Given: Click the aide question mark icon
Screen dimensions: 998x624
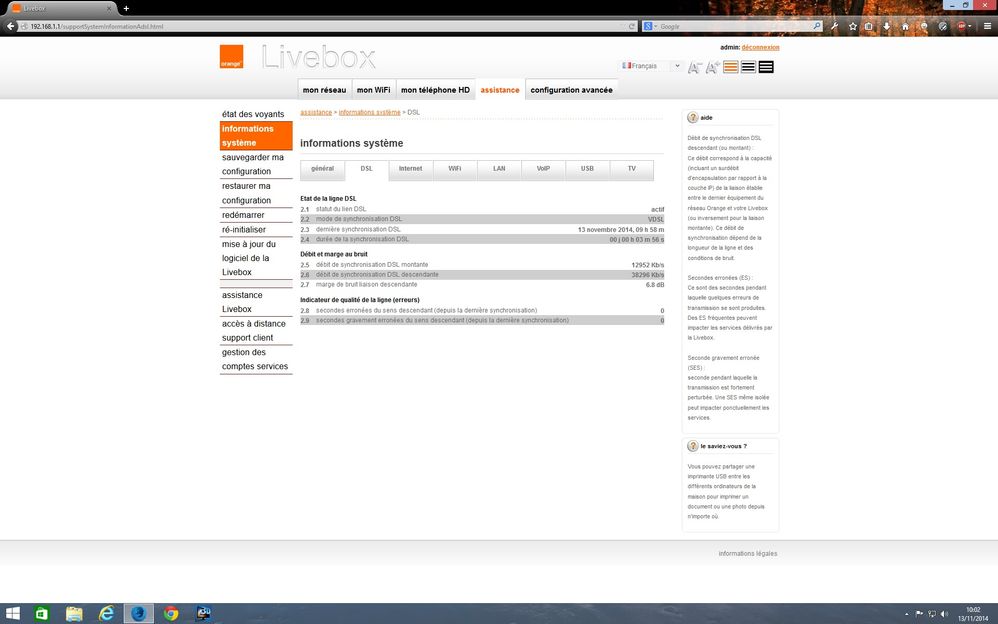Looking at the screenshot, I should pos(692,118).
